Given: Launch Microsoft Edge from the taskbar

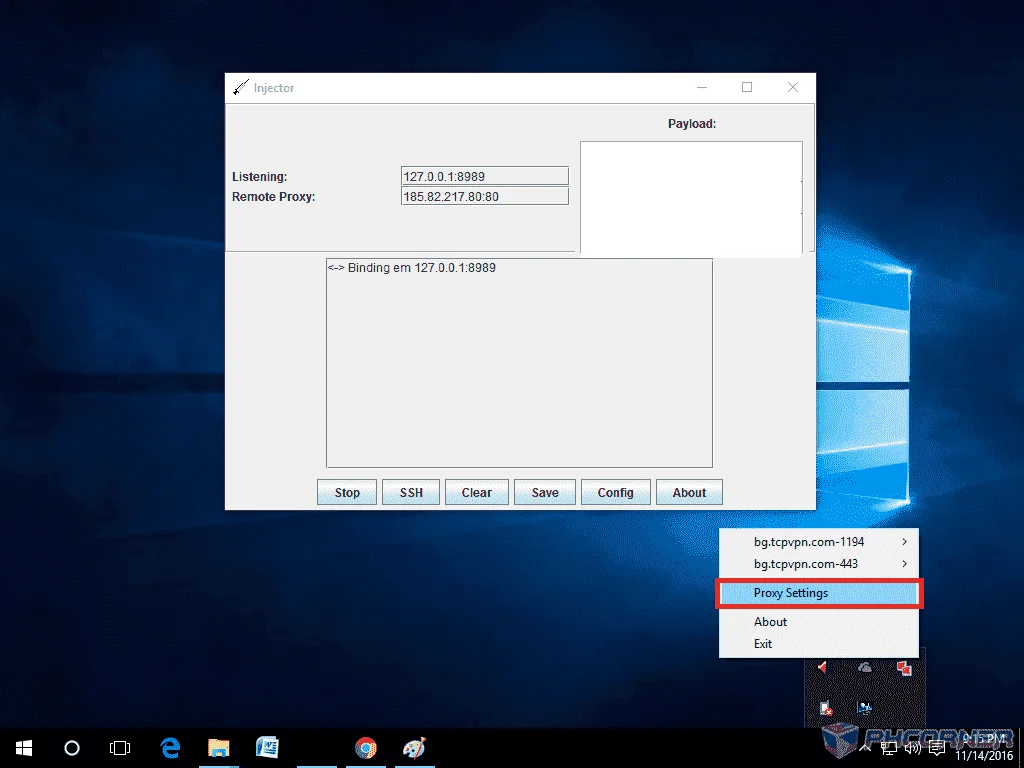Looking at the screenshot, I should click(x=170, y=748).
